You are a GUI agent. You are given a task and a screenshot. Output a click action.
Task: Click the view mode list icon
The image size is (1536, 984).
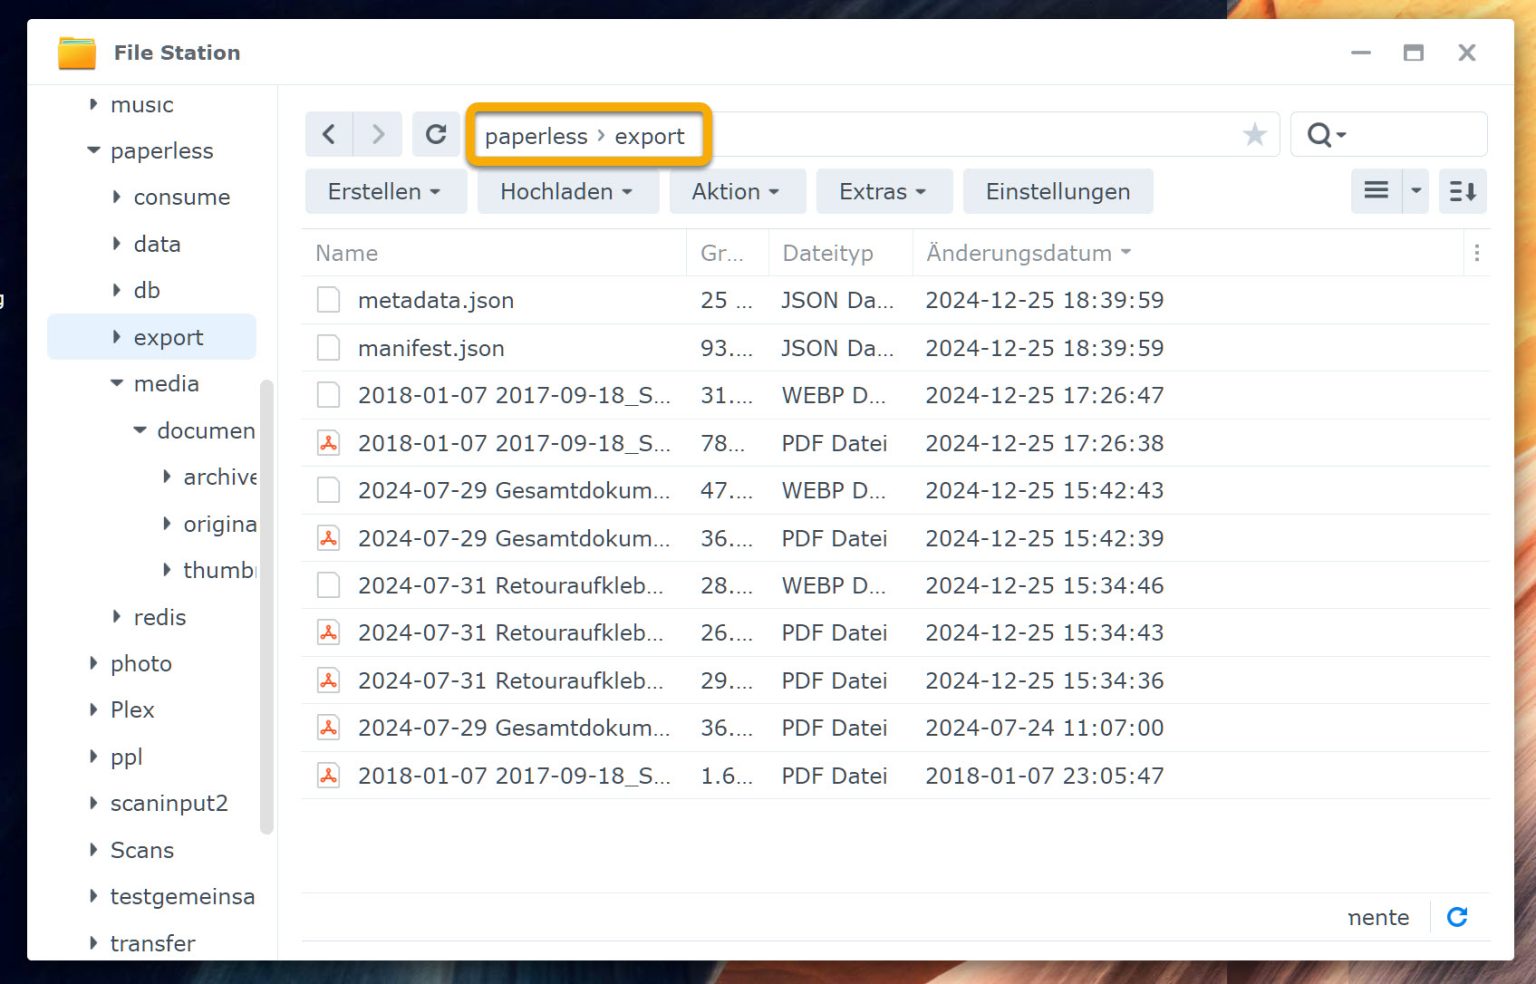(1374, 191)
